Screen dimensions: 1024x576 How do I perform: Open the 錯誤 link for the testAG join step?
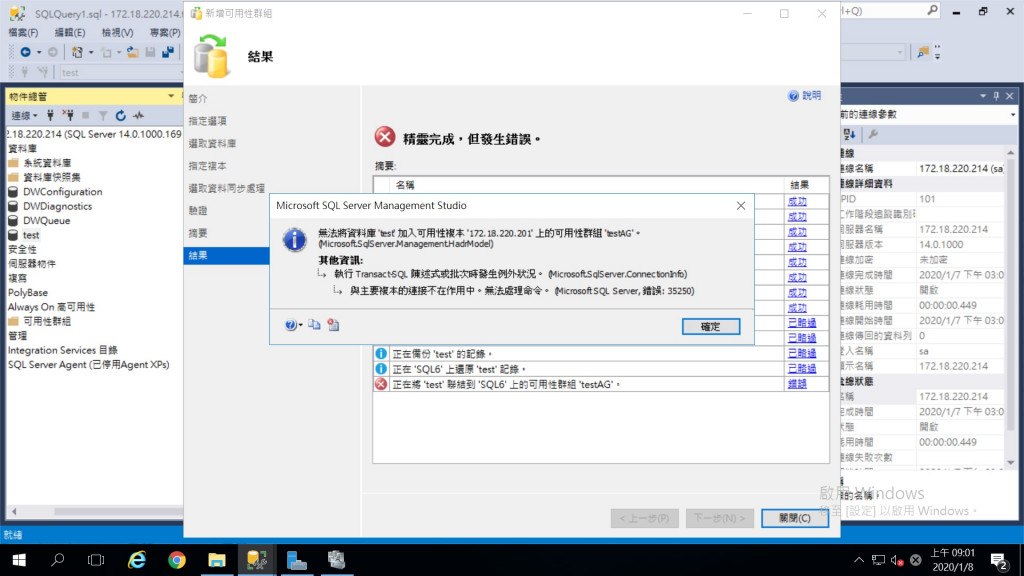[797, 384]
